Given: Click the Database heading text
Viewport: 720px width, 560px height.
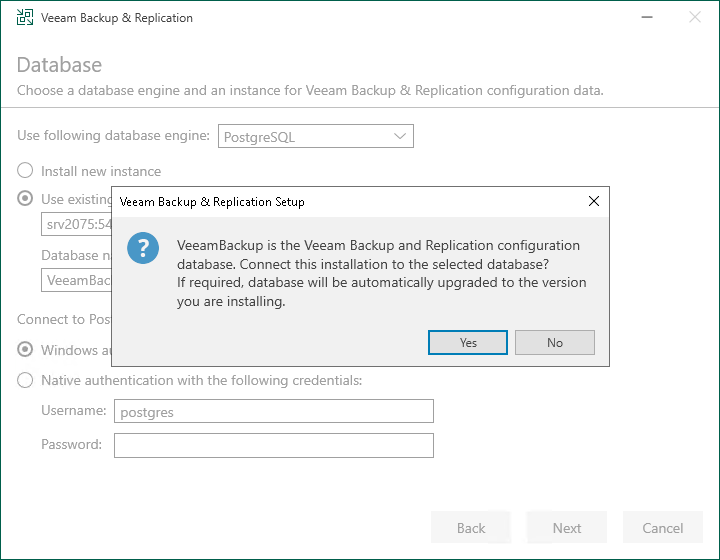Looking at the screenshot, I should click(x=59, y=65).
